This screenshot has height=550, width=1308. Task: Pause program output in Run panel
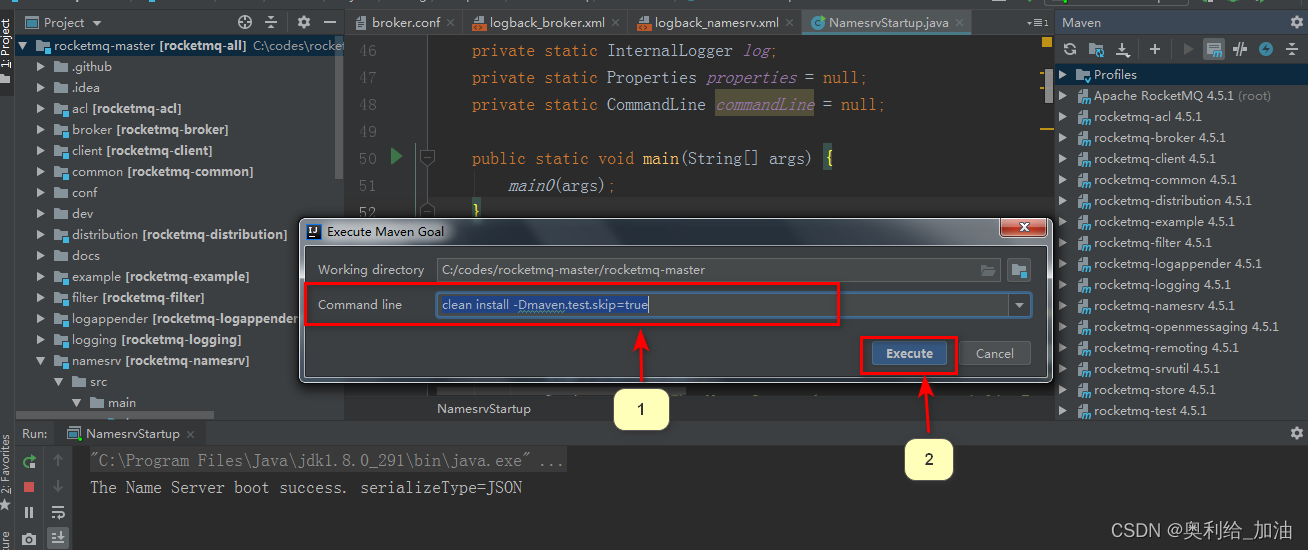coord(29,513)
